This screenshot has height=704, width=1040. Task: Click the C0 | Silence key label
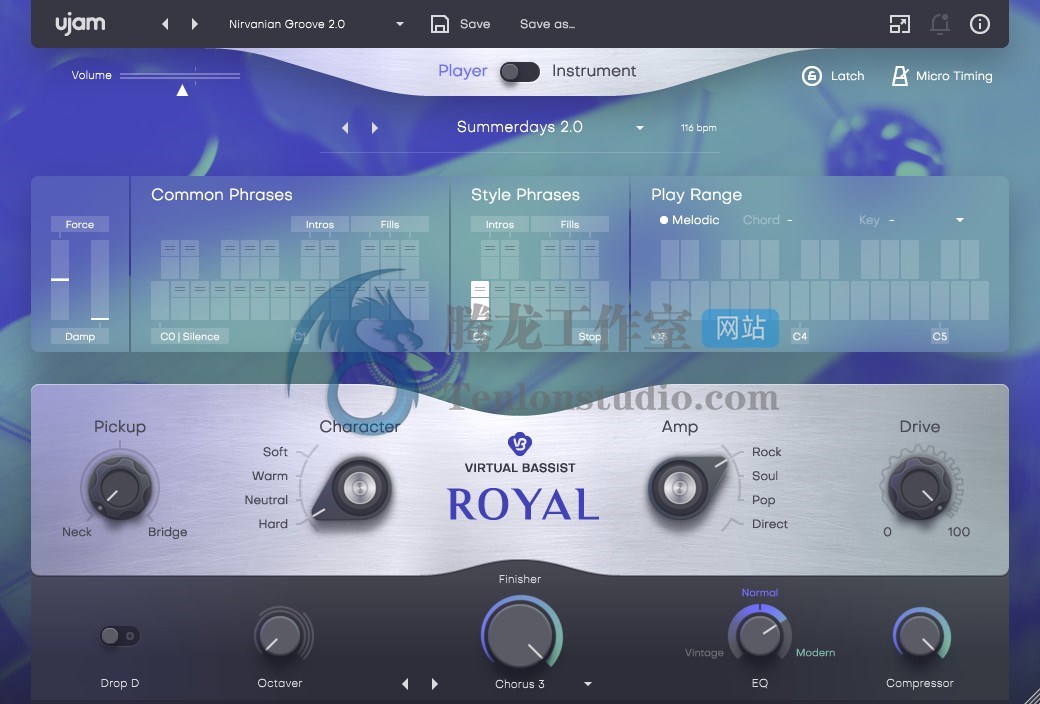click(190, 336)
